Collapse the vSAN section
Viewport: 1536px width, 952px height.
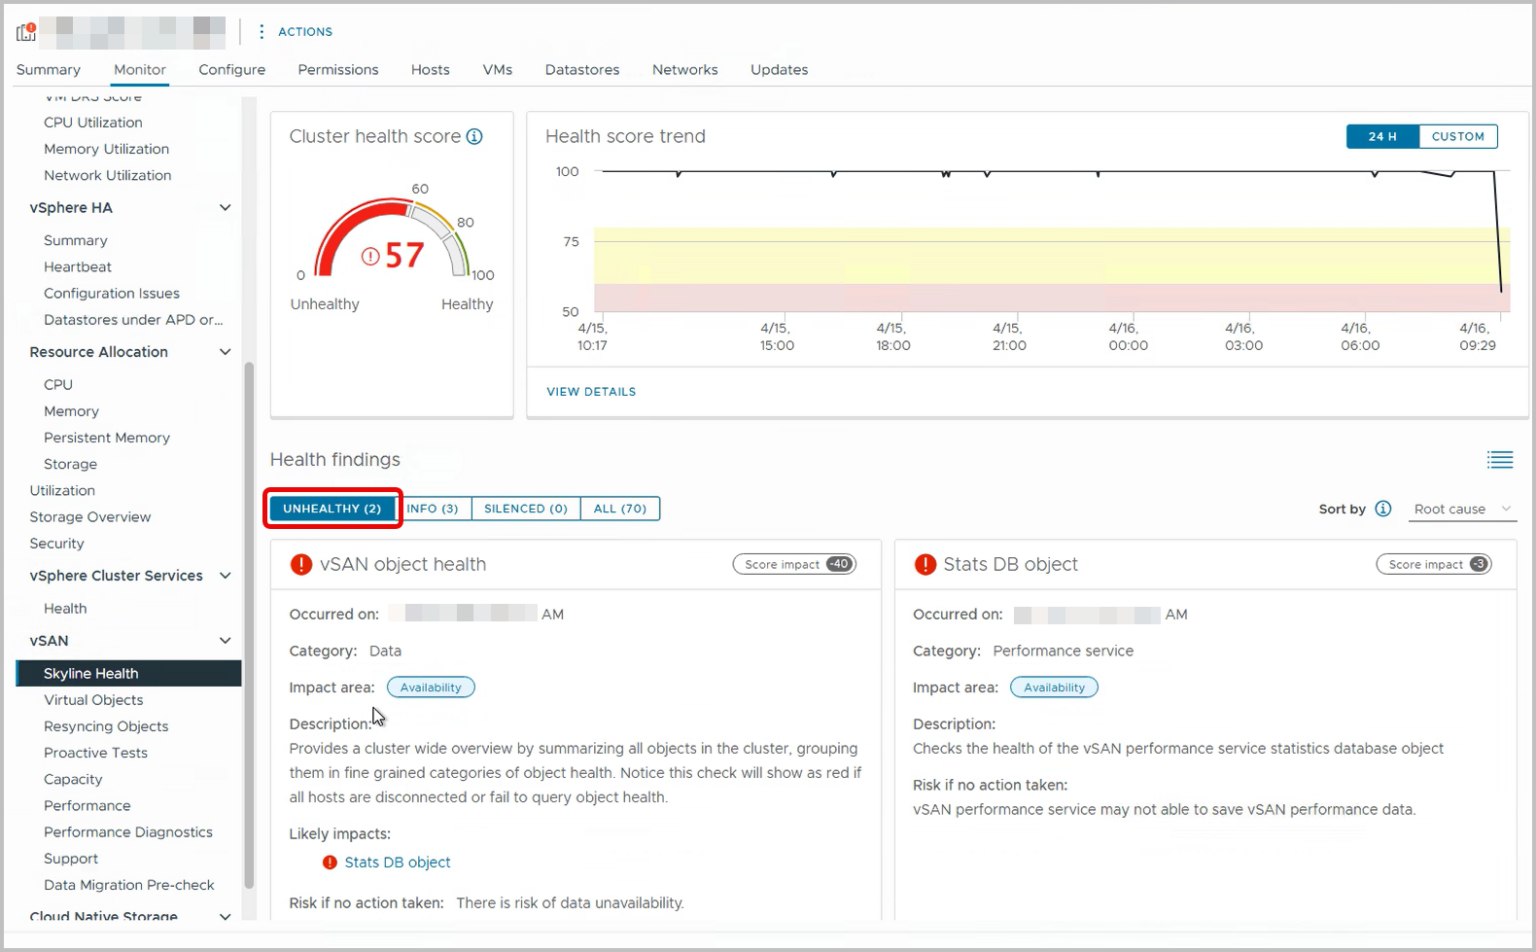[x=225, y=640]
